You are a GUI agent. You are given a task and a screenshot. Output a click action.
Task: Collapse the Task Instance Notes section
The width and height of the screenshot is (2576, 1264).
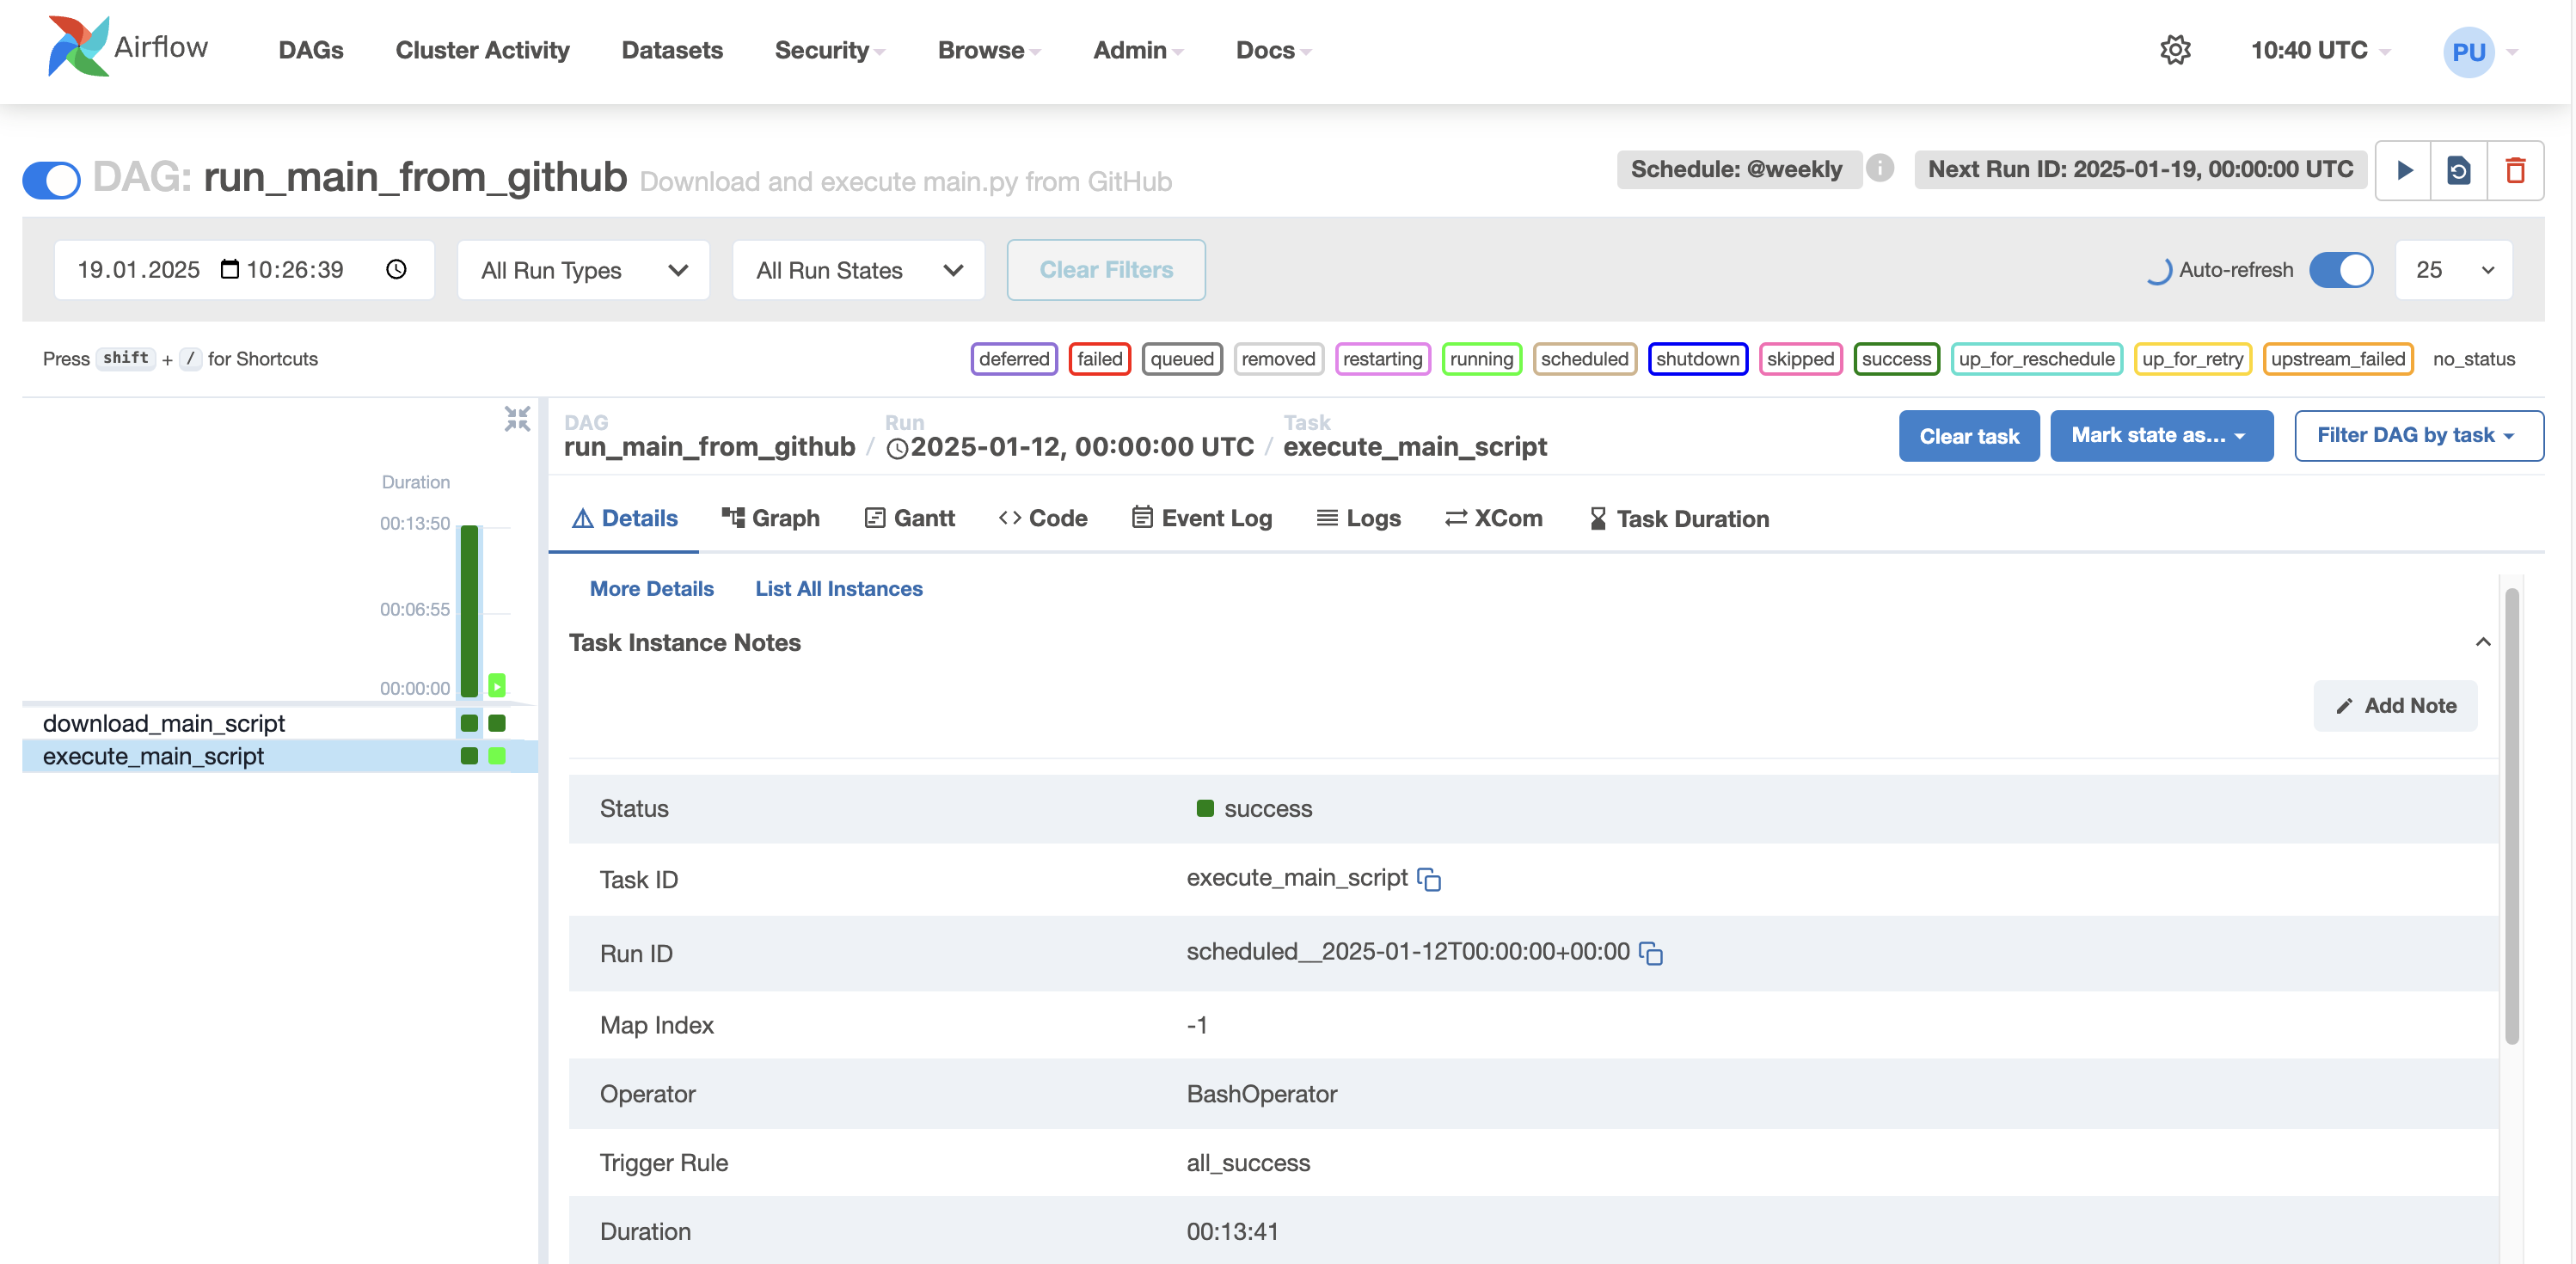pos(2482,642)
